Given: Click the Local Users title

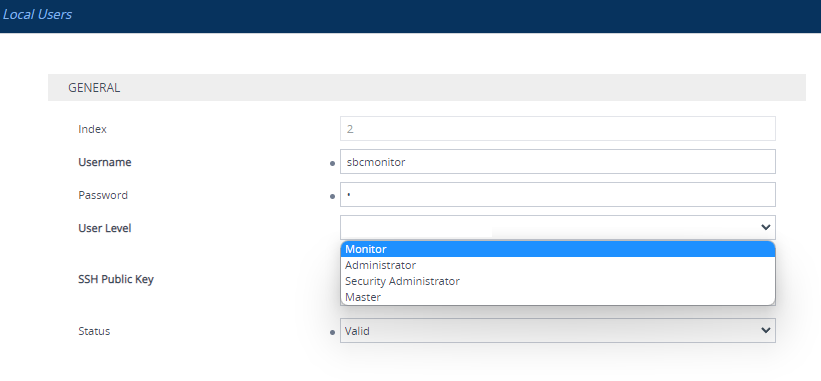Looking at the screenshot, I should coord(37,15).
